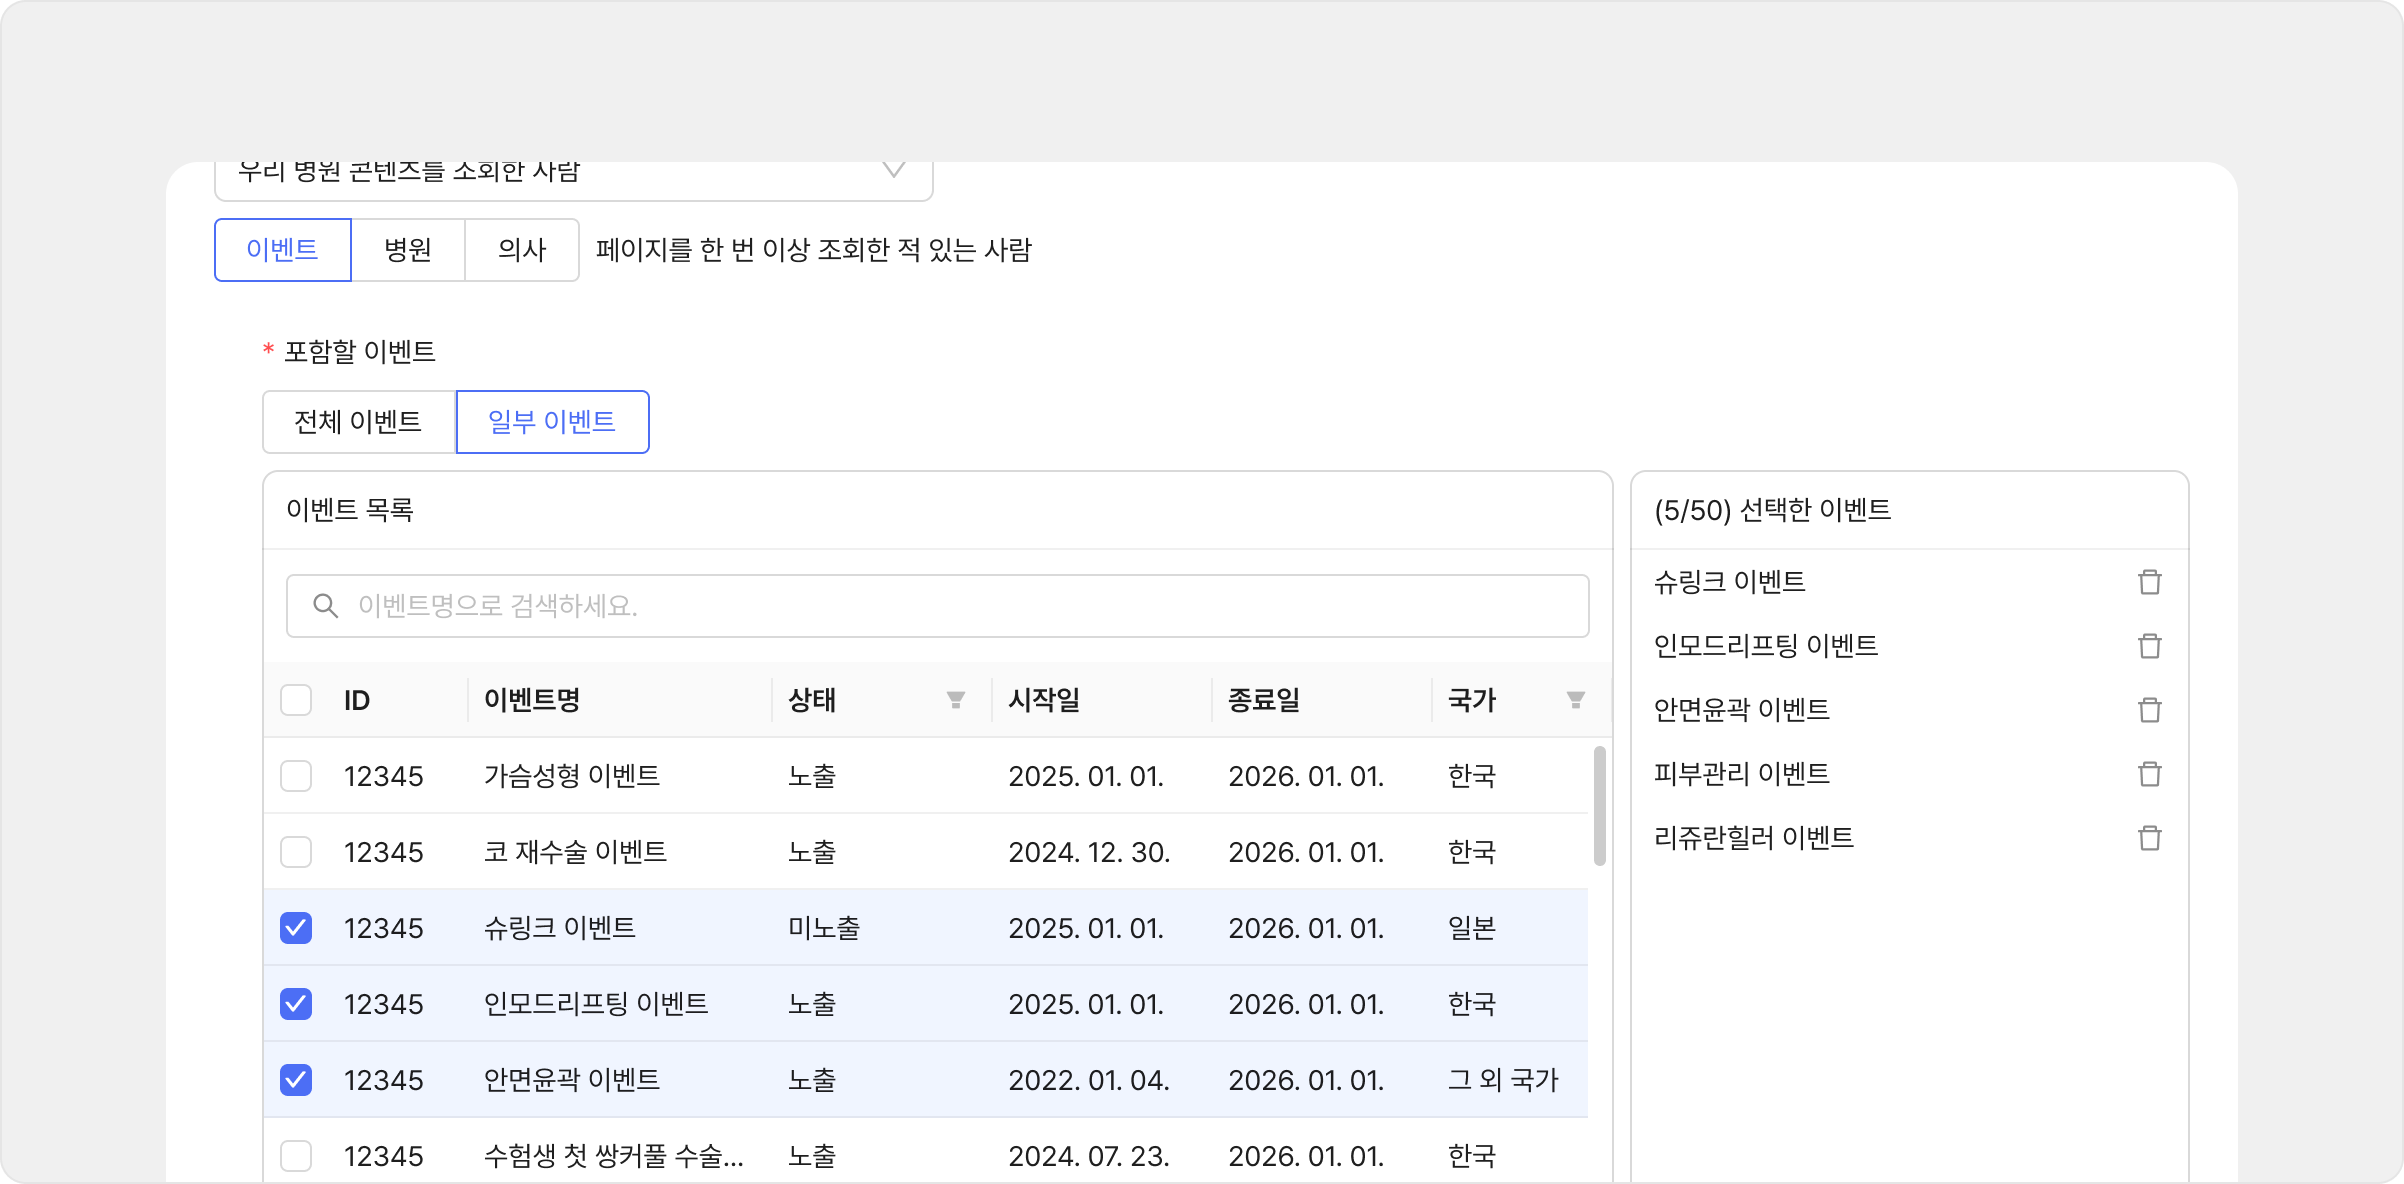Click trash icon next to 인모드리프팅 이벤트
Viewport: 2404px width, 1184px height.
point(2149,646)
